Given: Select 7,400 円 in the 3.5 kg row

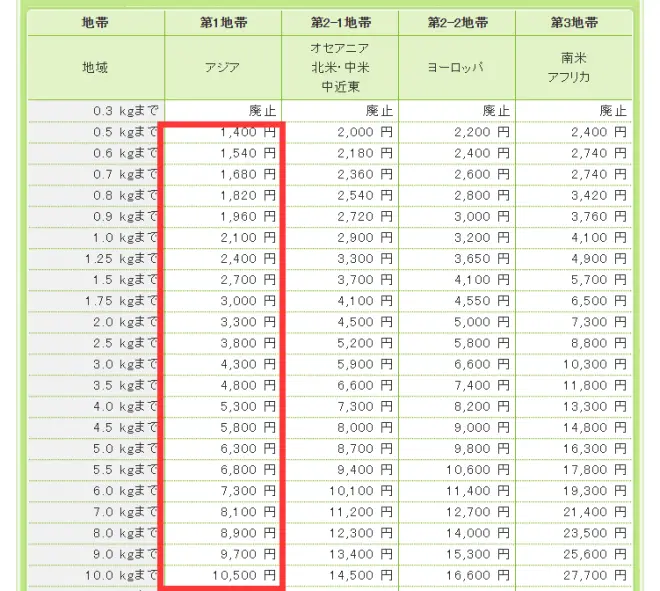Looking at the screenshot, I should [x=482, y=385].
